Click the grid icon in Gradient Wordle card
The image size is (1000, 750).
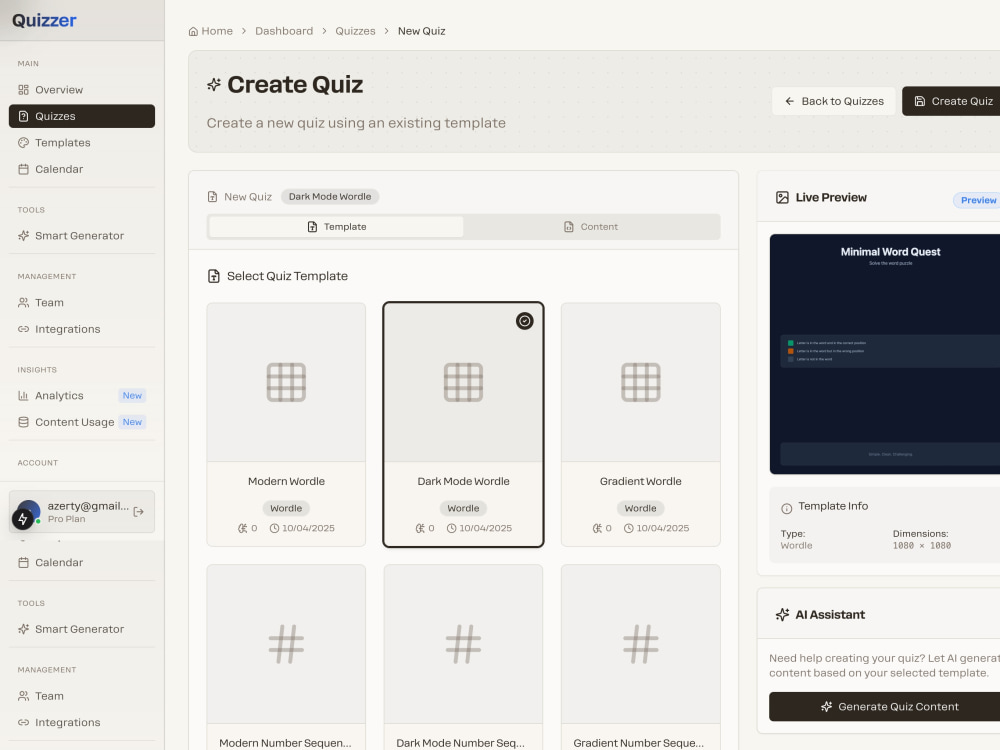(641, 382)
